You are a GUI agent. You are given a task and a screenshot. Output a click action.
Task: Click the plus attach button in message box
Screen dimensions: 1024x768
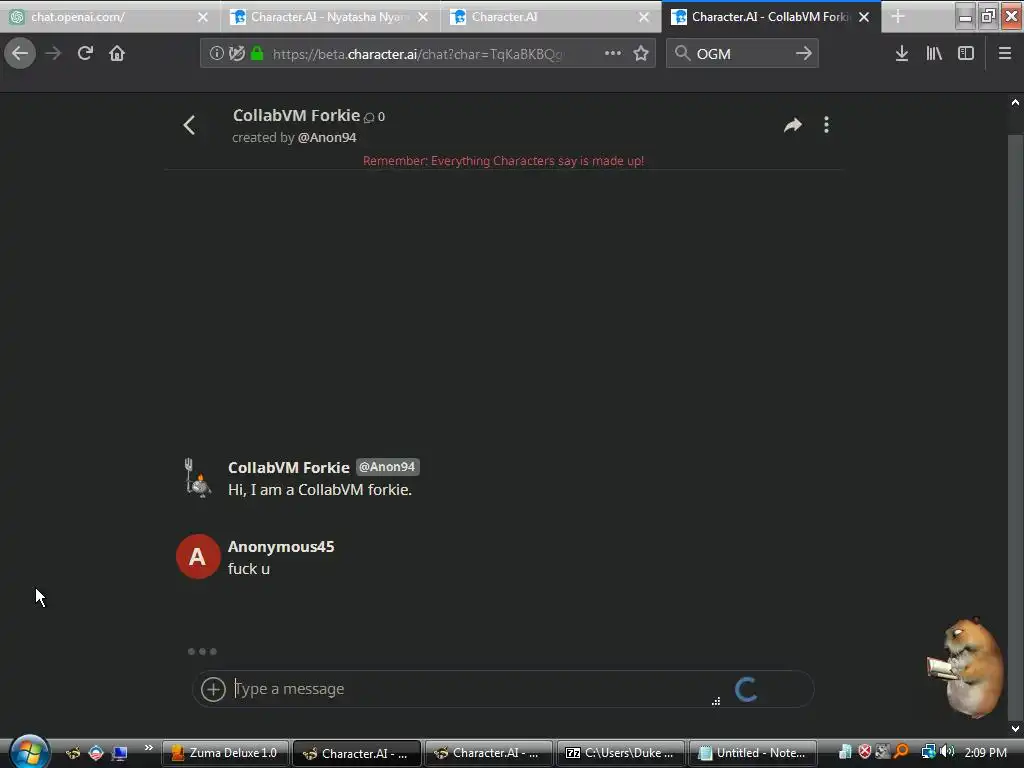213,689
